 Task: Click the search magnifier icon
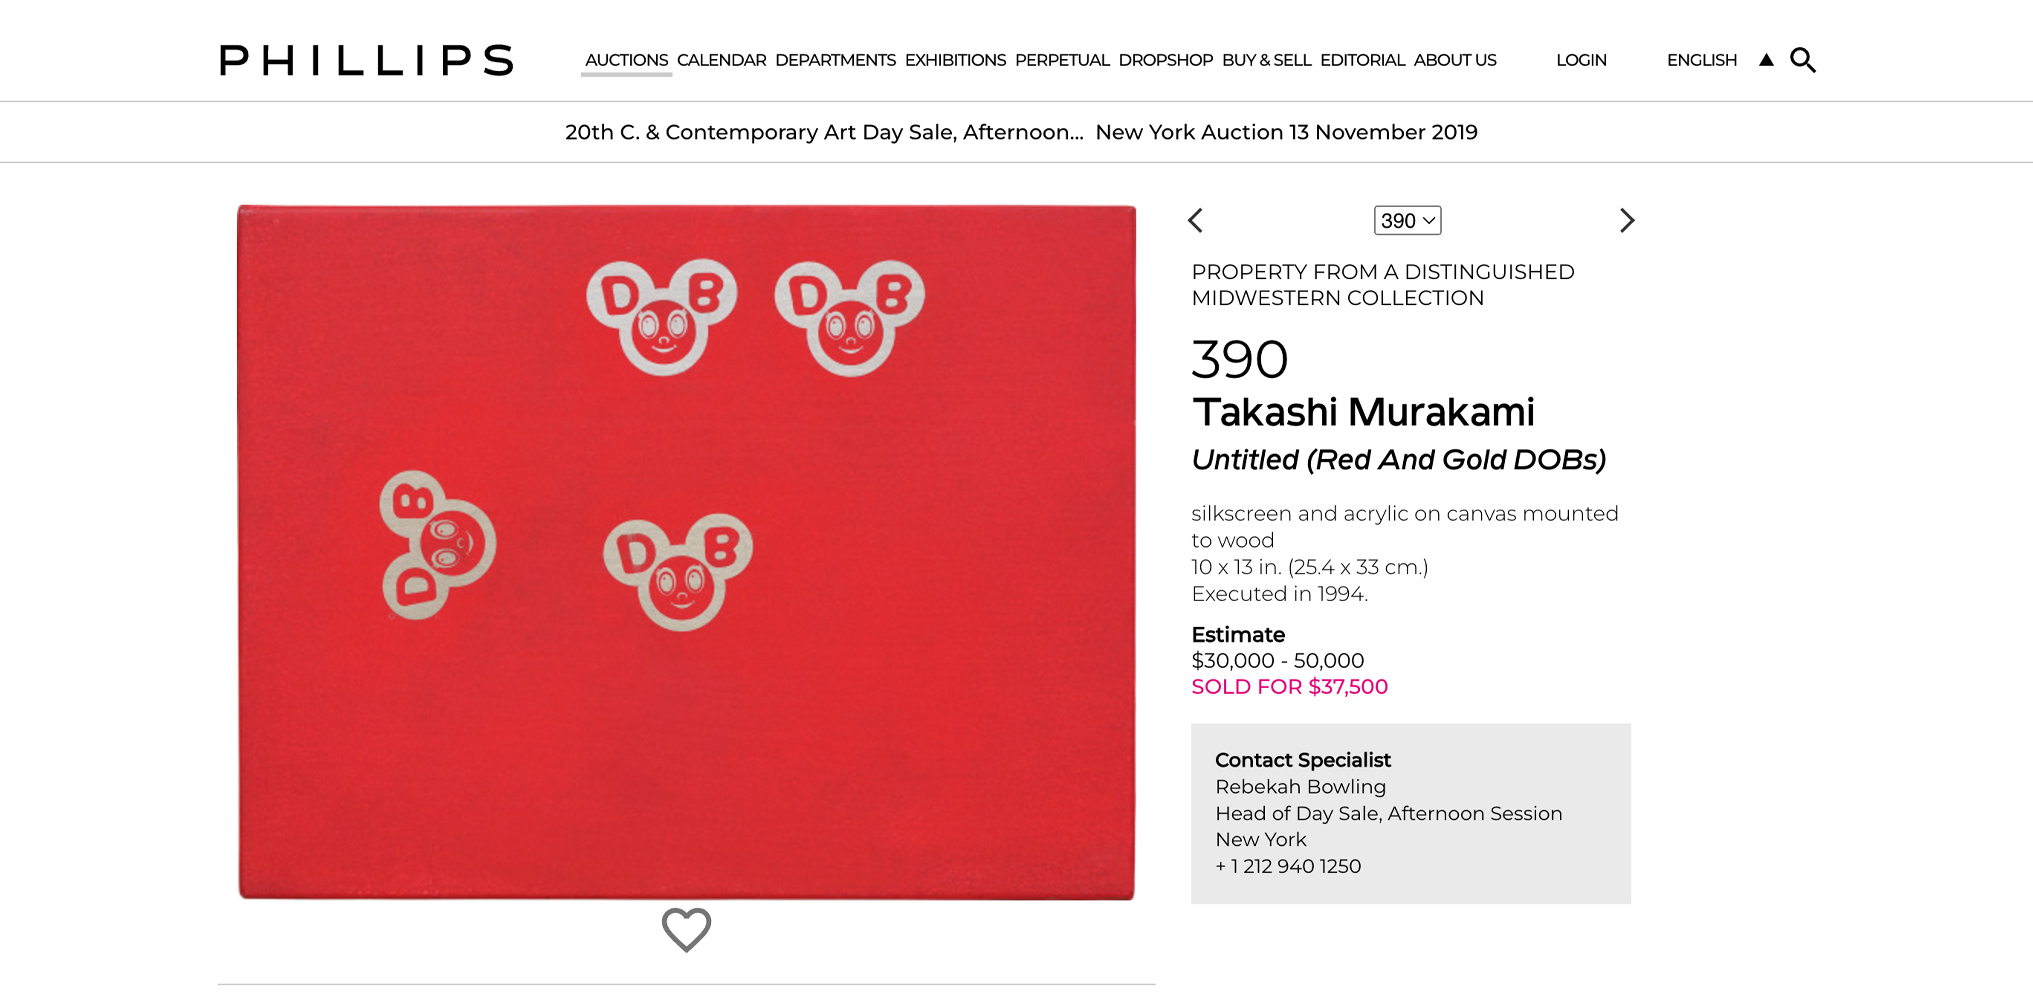[1803, 60]
